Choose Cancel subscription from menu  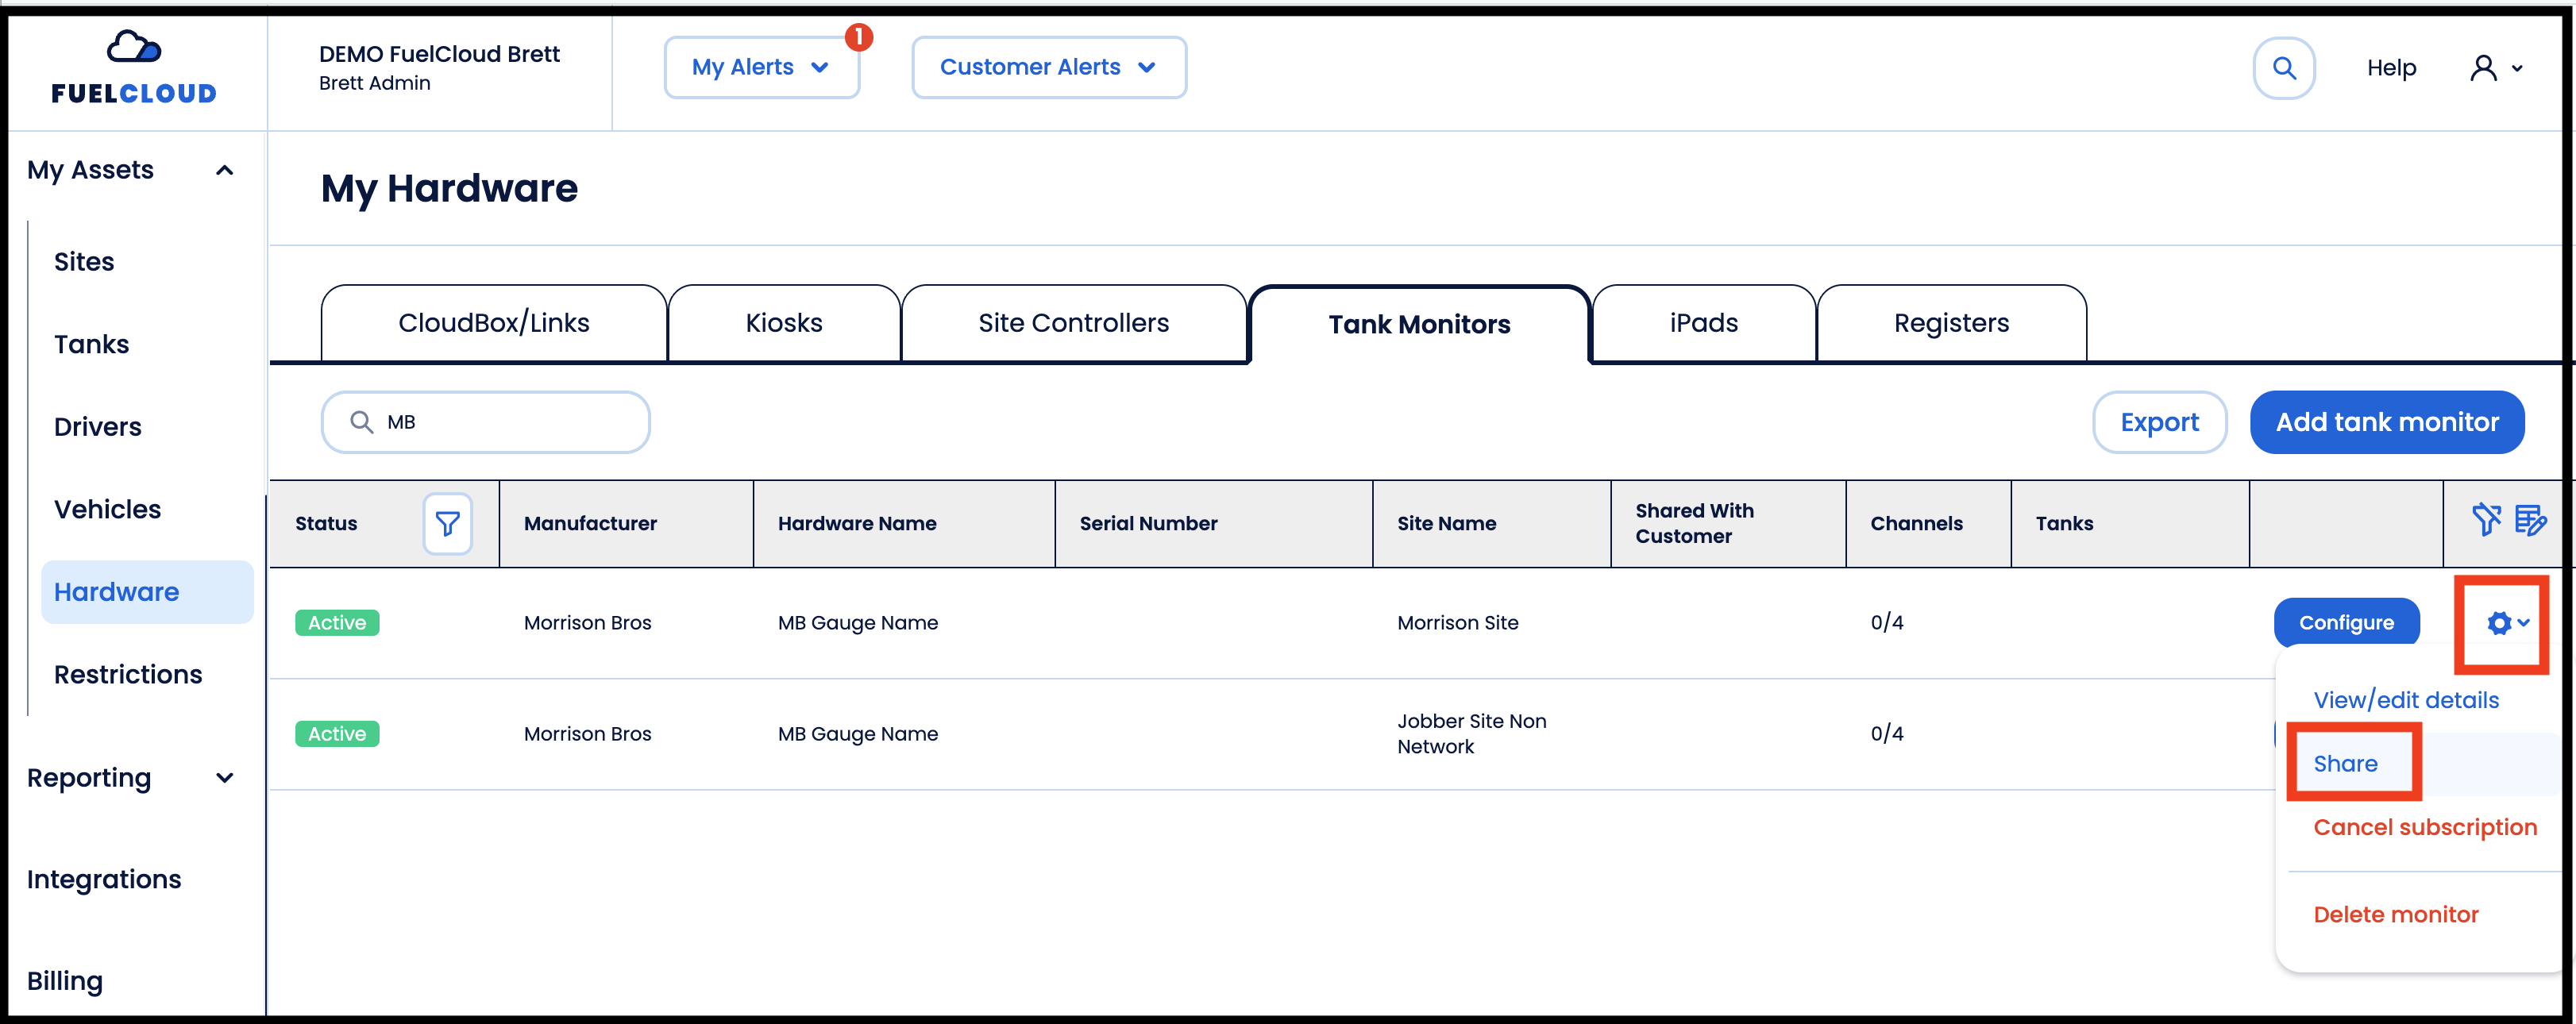coord(2425,827)
